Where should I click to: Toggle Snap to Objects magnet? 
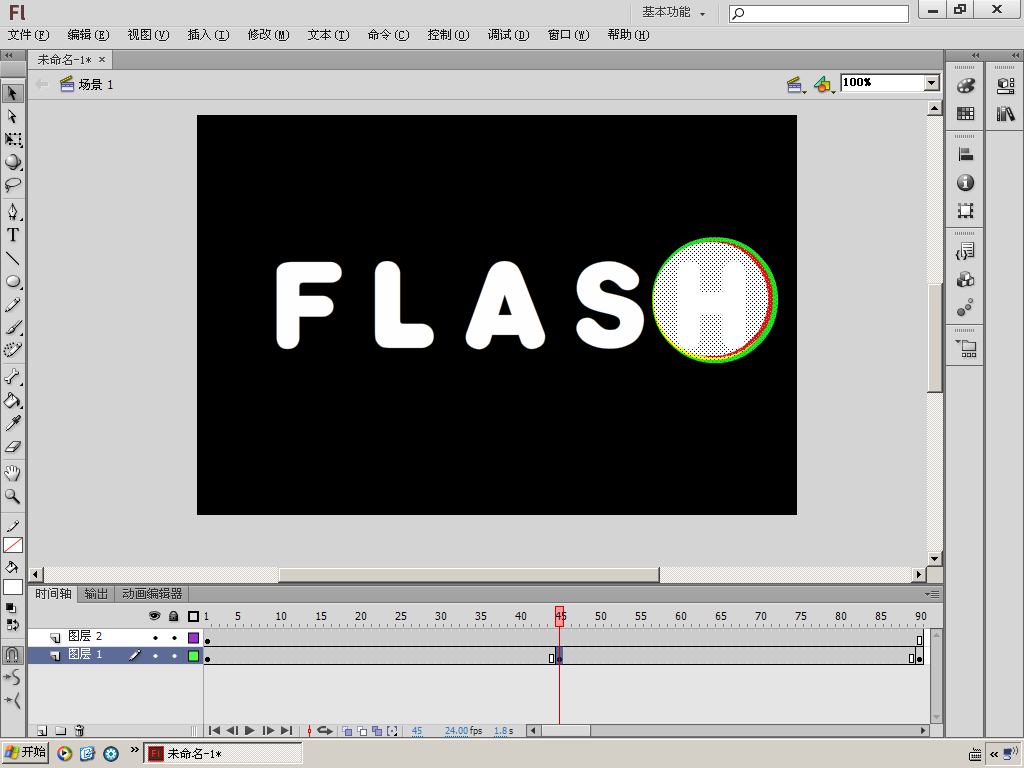point(12,654)
